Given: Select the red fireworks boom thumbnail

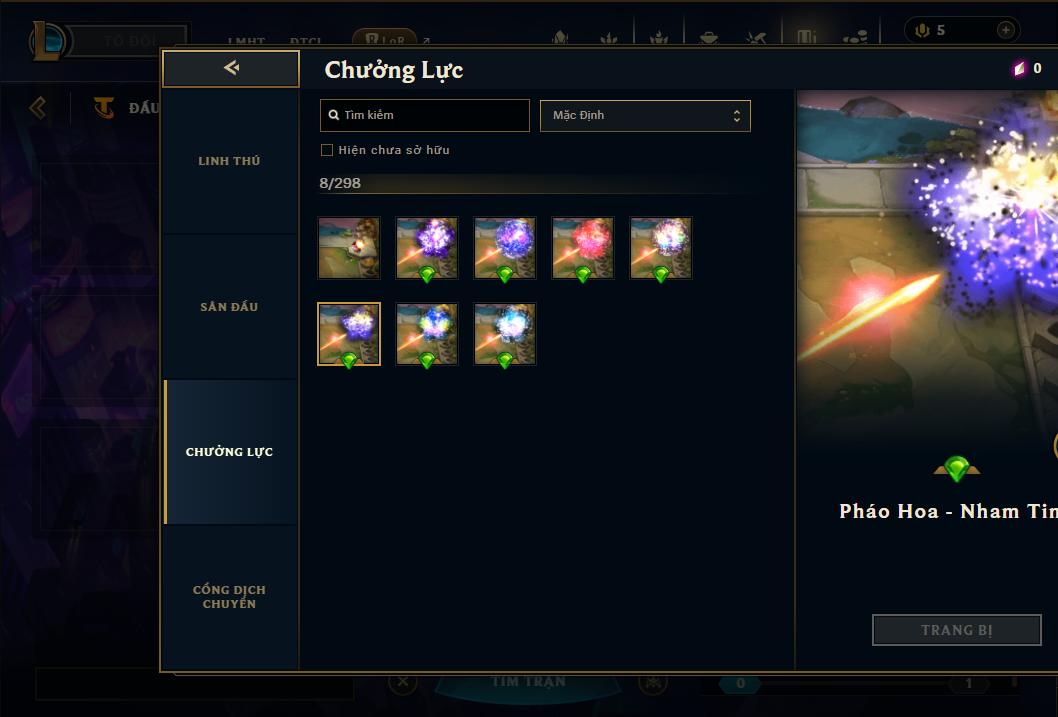Looking at the screenshot, I should (x=583, y=248).
